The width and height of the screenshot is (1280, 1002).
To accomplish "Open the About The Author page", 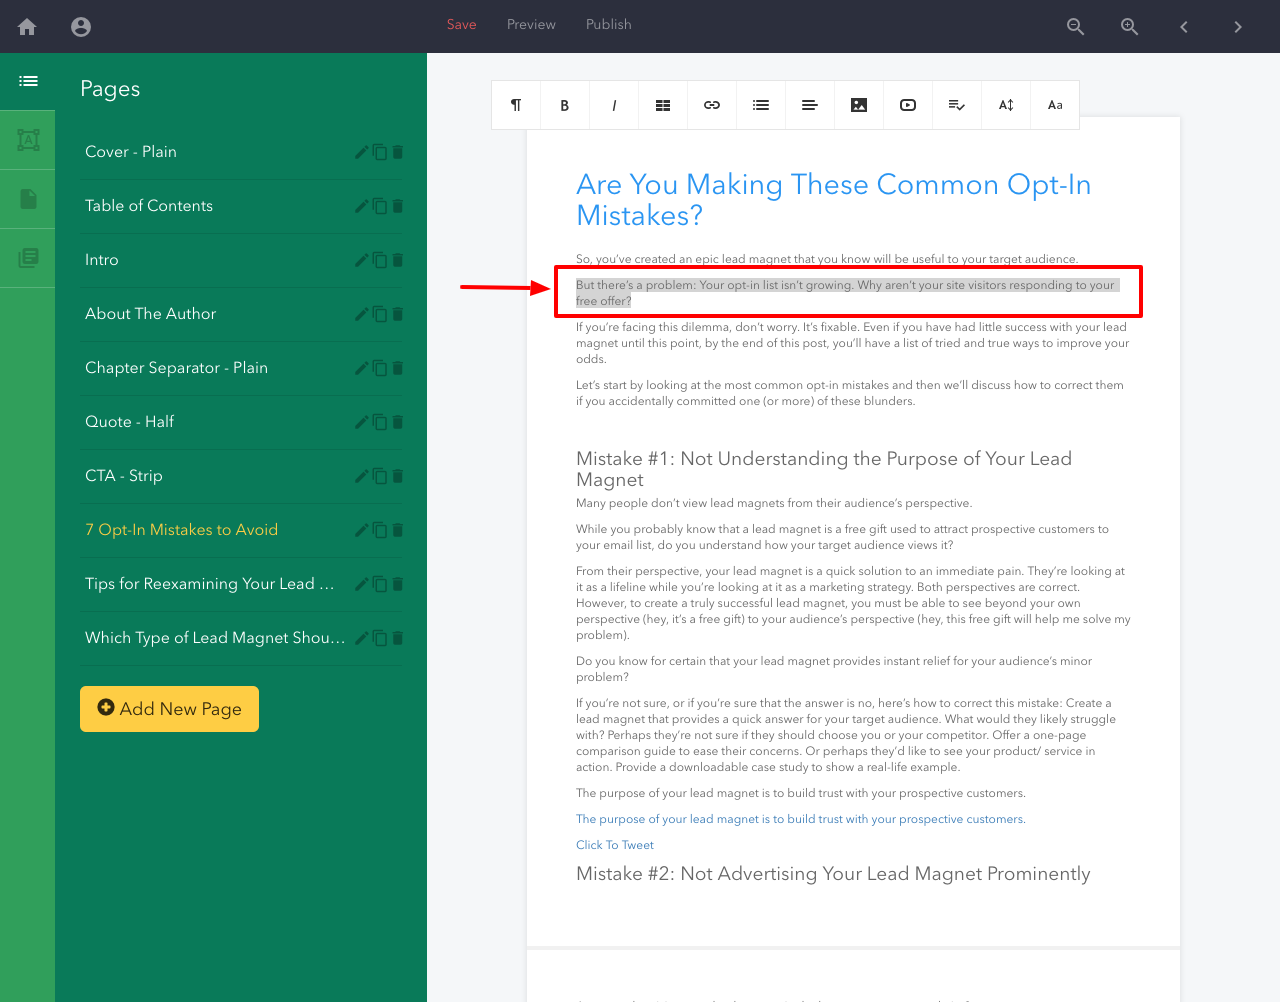I will [150, 314].
